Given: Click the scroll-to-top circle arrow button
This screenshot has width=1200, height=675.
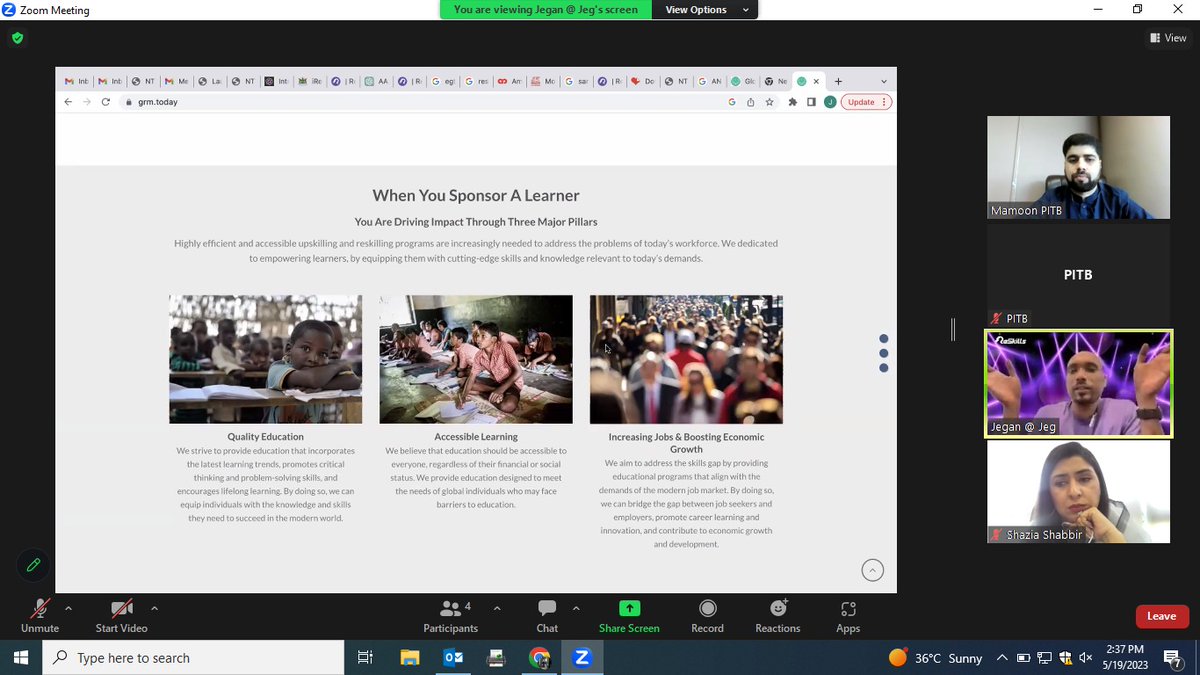Looking at the screenshot, I should (x=873, y=570).
